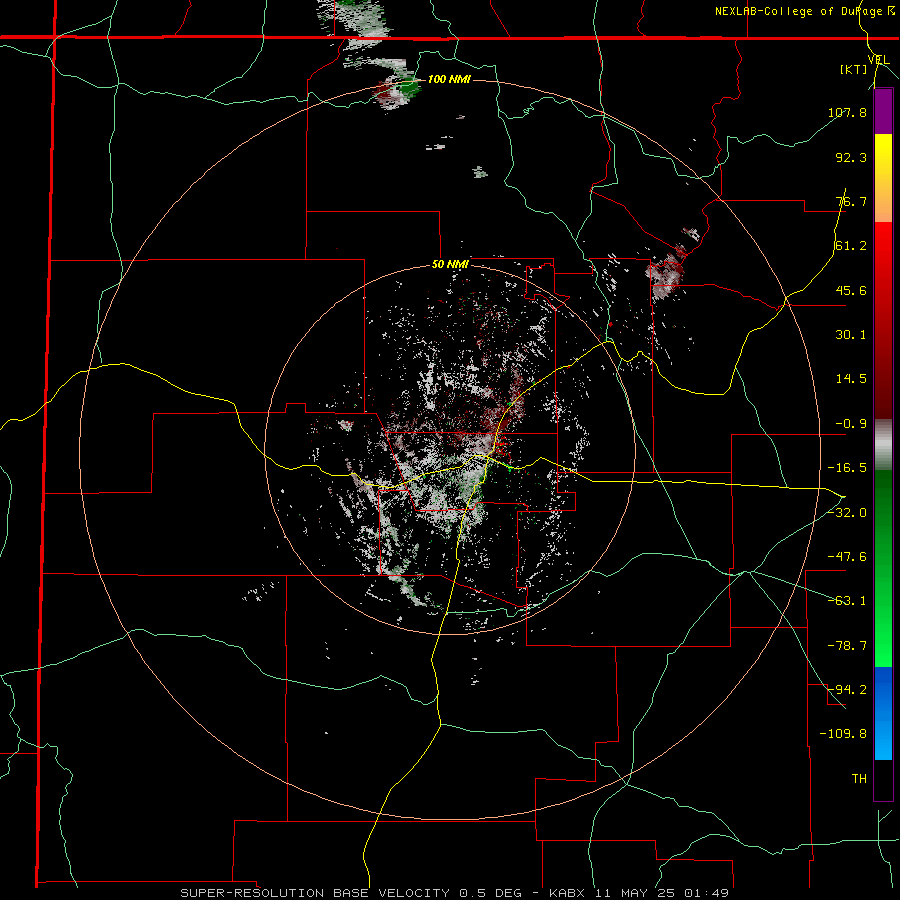The image size is (900, 900).
Task: Select the 30.1 scale value
Action: 851,335
